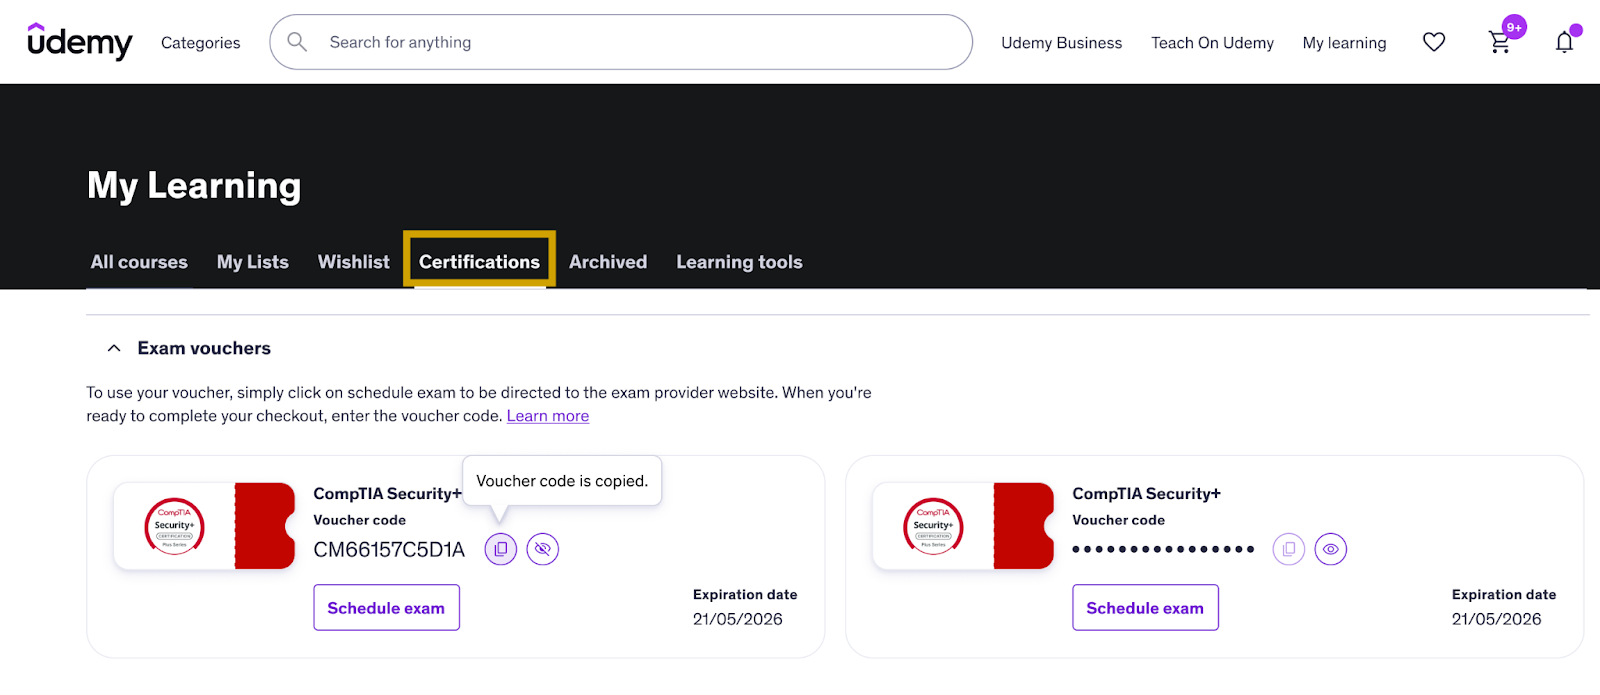Focus the Search for anything field
1600x695 pixels.
coord(621,42)
